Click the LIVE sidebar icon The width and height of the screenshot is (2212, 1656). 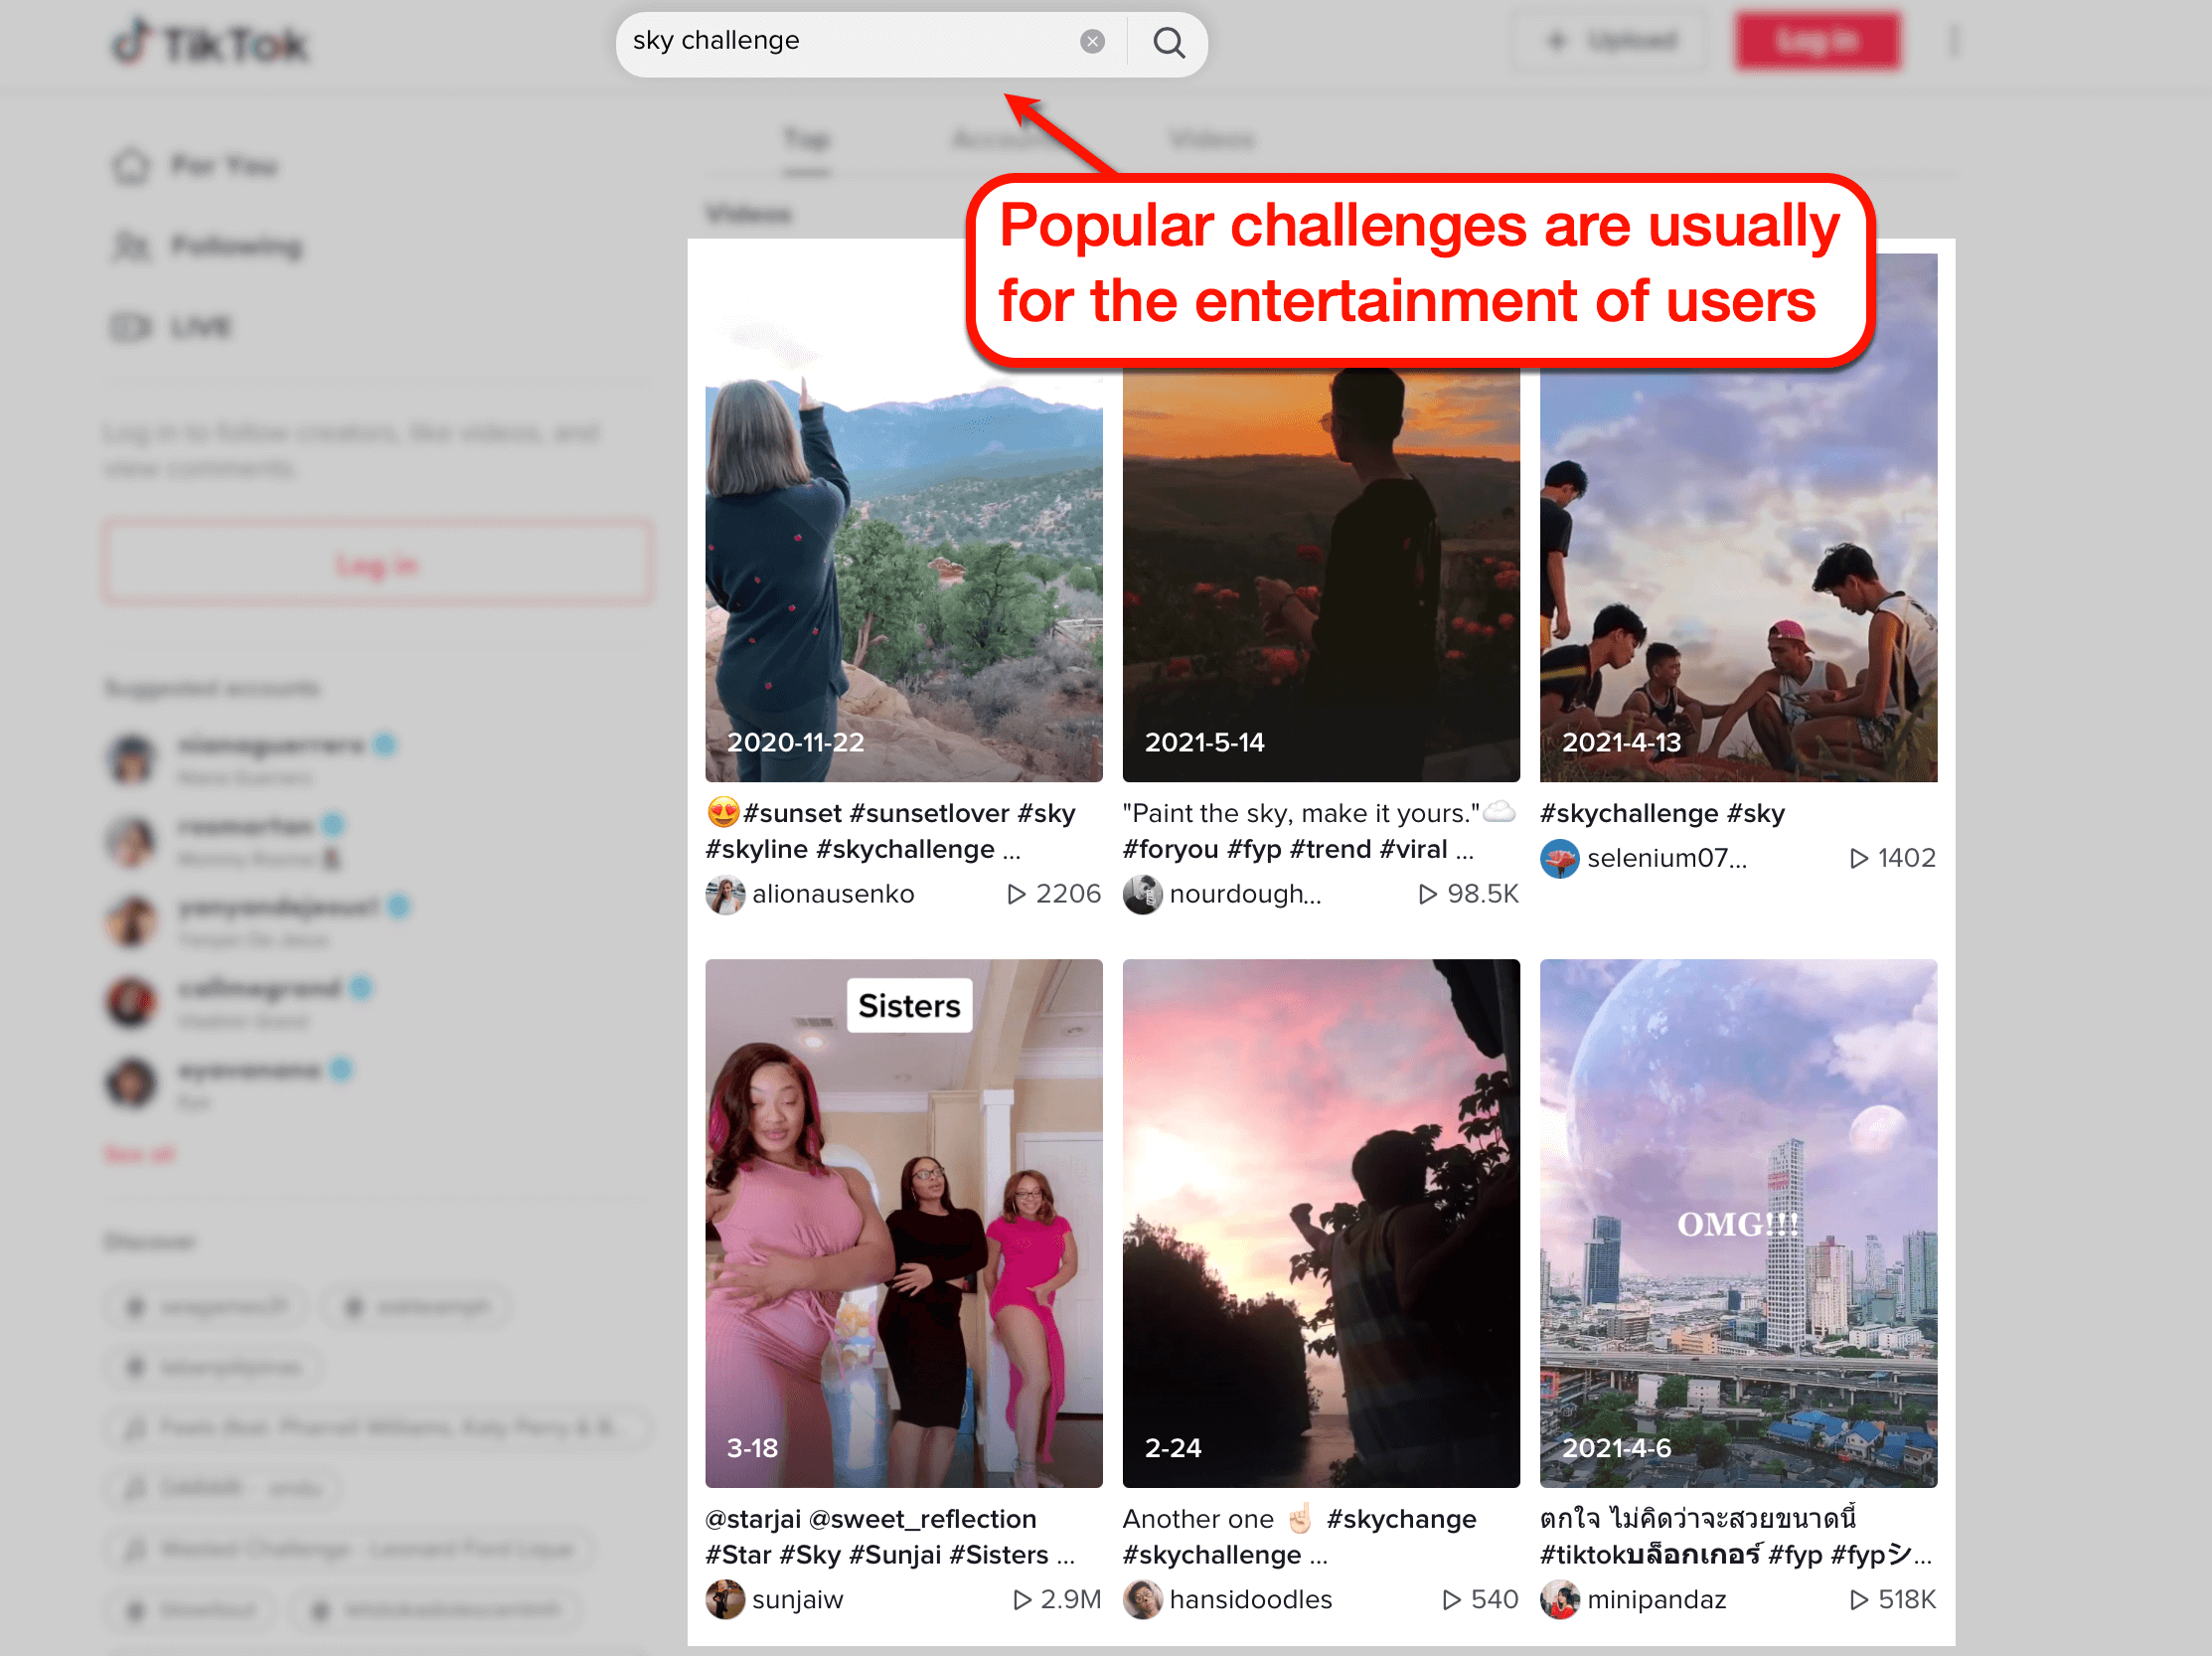coord(129,327)
